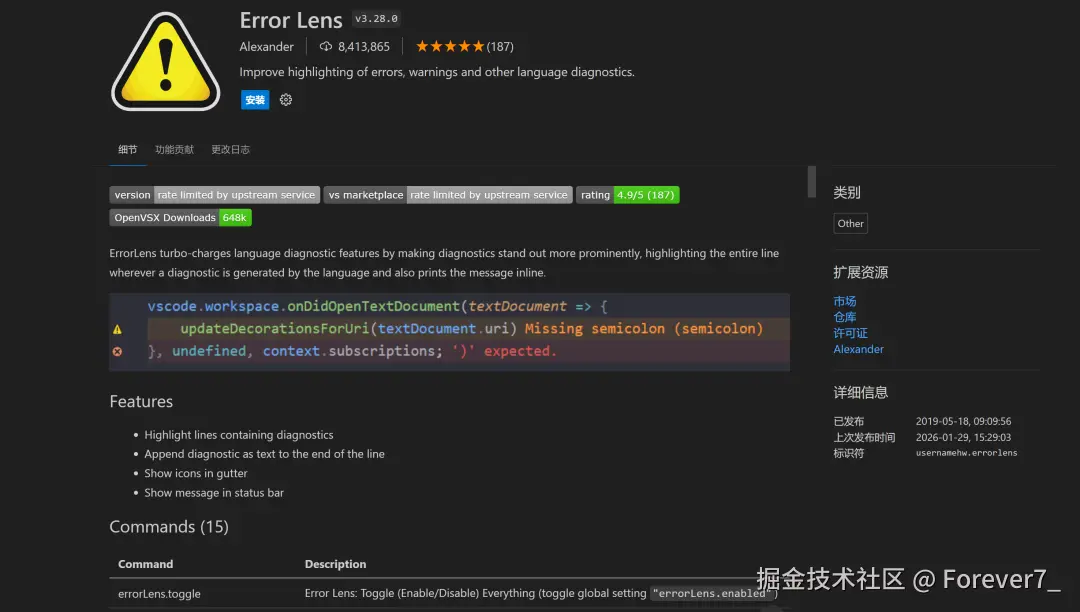Screen dimensions: 1080x612
Task: Switch to the 功能贡献 tab
Action: click(x=174, y=149)
